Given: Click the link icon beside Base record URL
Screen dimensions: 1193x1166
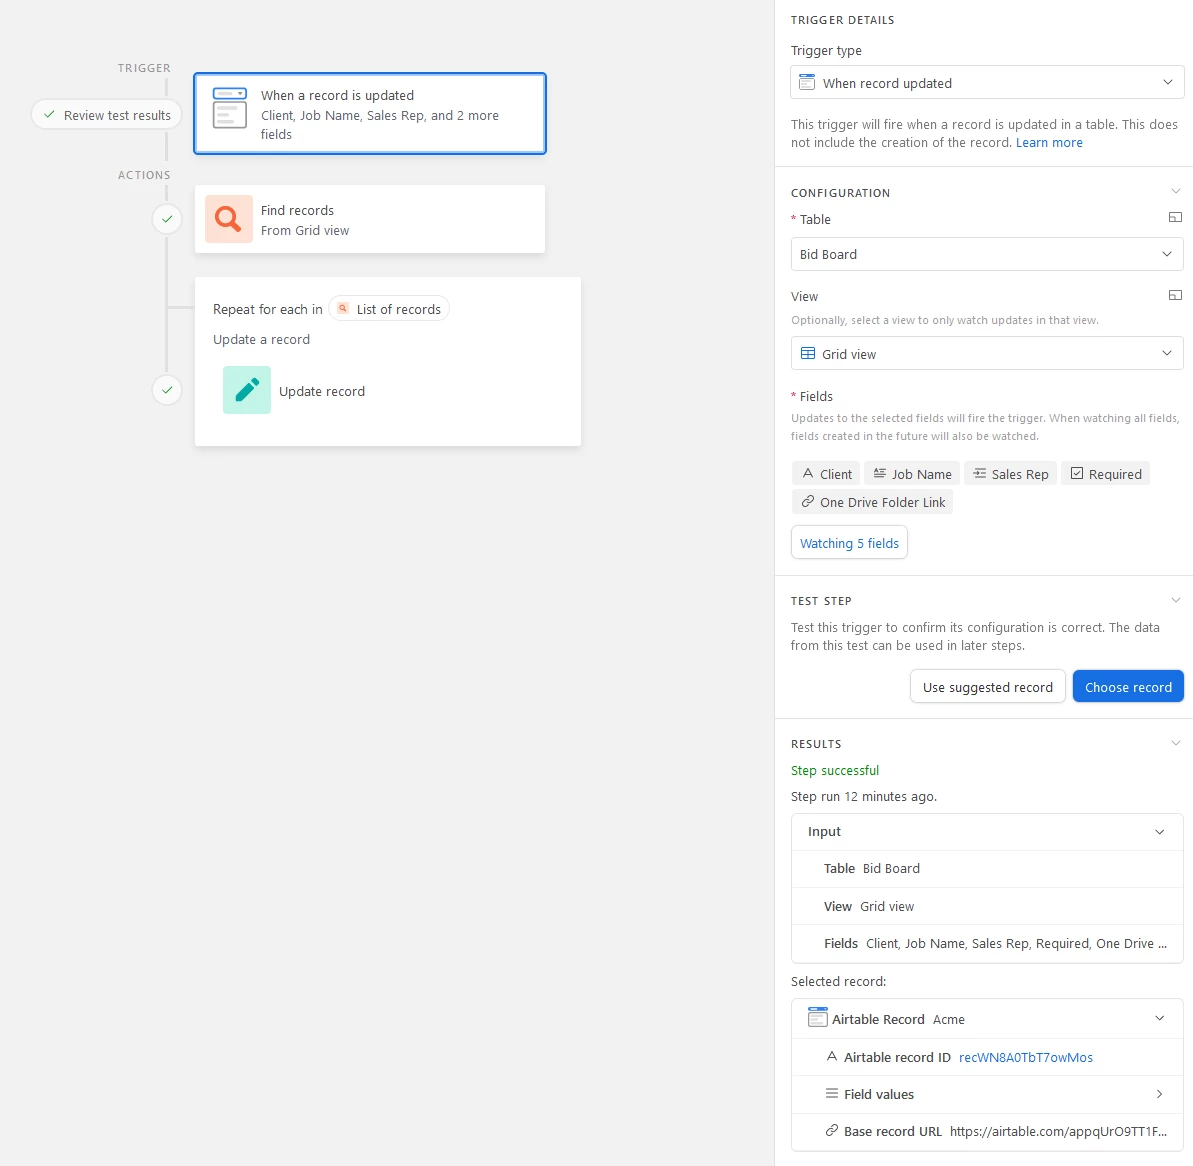Looking at the screenshot, I should (x=832, y=1130).
